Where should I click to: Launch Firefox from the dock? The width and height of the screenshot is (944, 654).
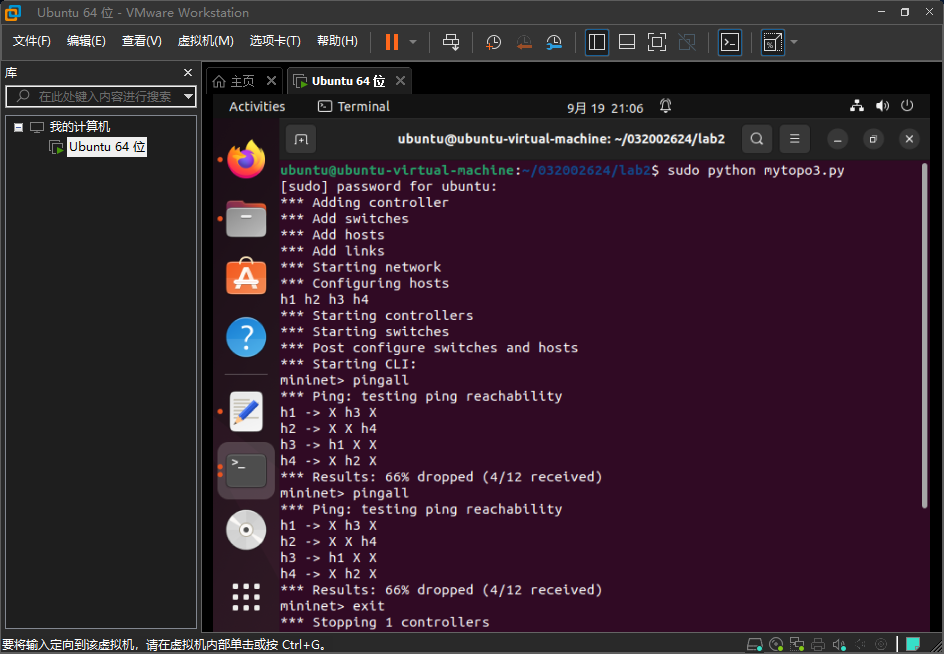[246, 159]
